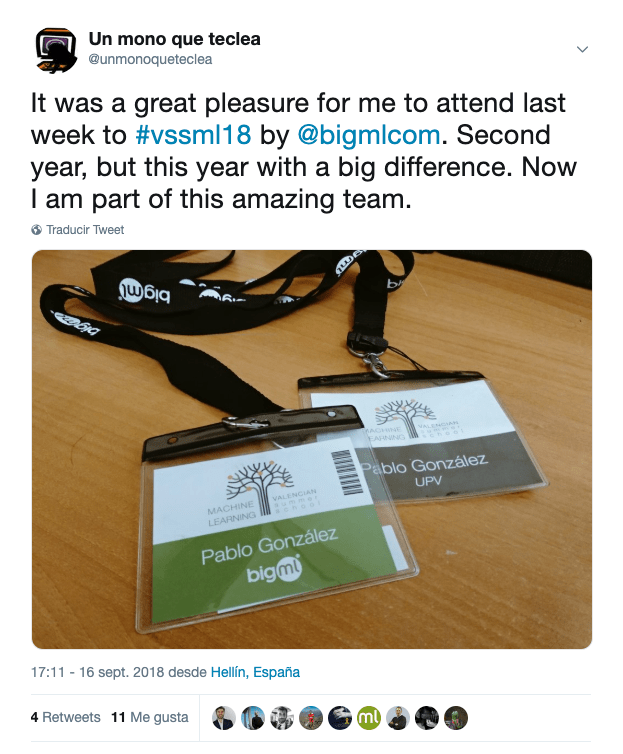Open the #vssml18 hashtag link
The width and height of the screenshot is (623, 754).
190,134
